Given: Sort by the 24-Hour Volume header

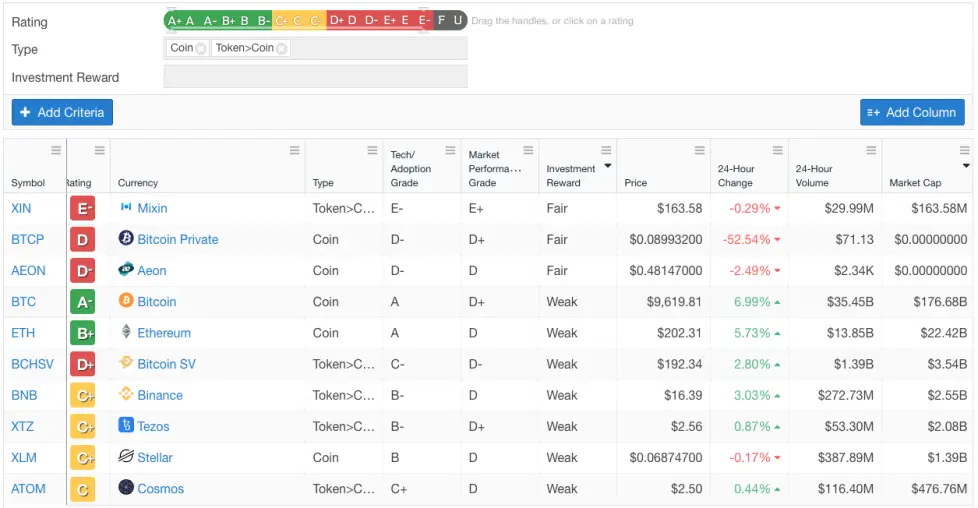Looking at the screenshot, I should click(814, 176).
